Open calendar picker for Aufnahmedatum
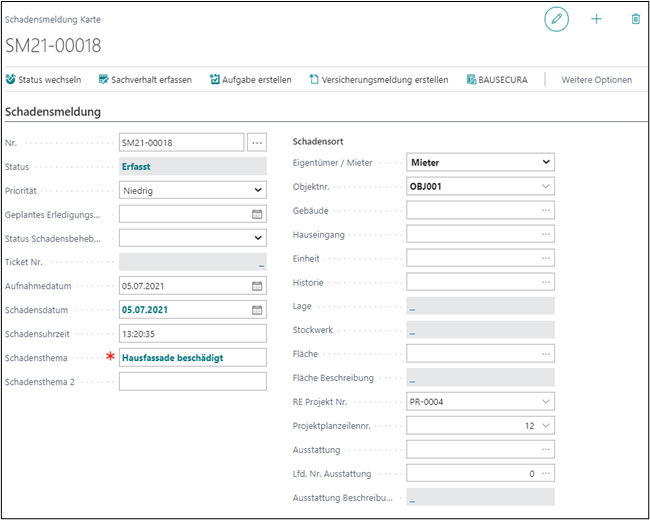 pyautogui.click(x=257, y=286)
